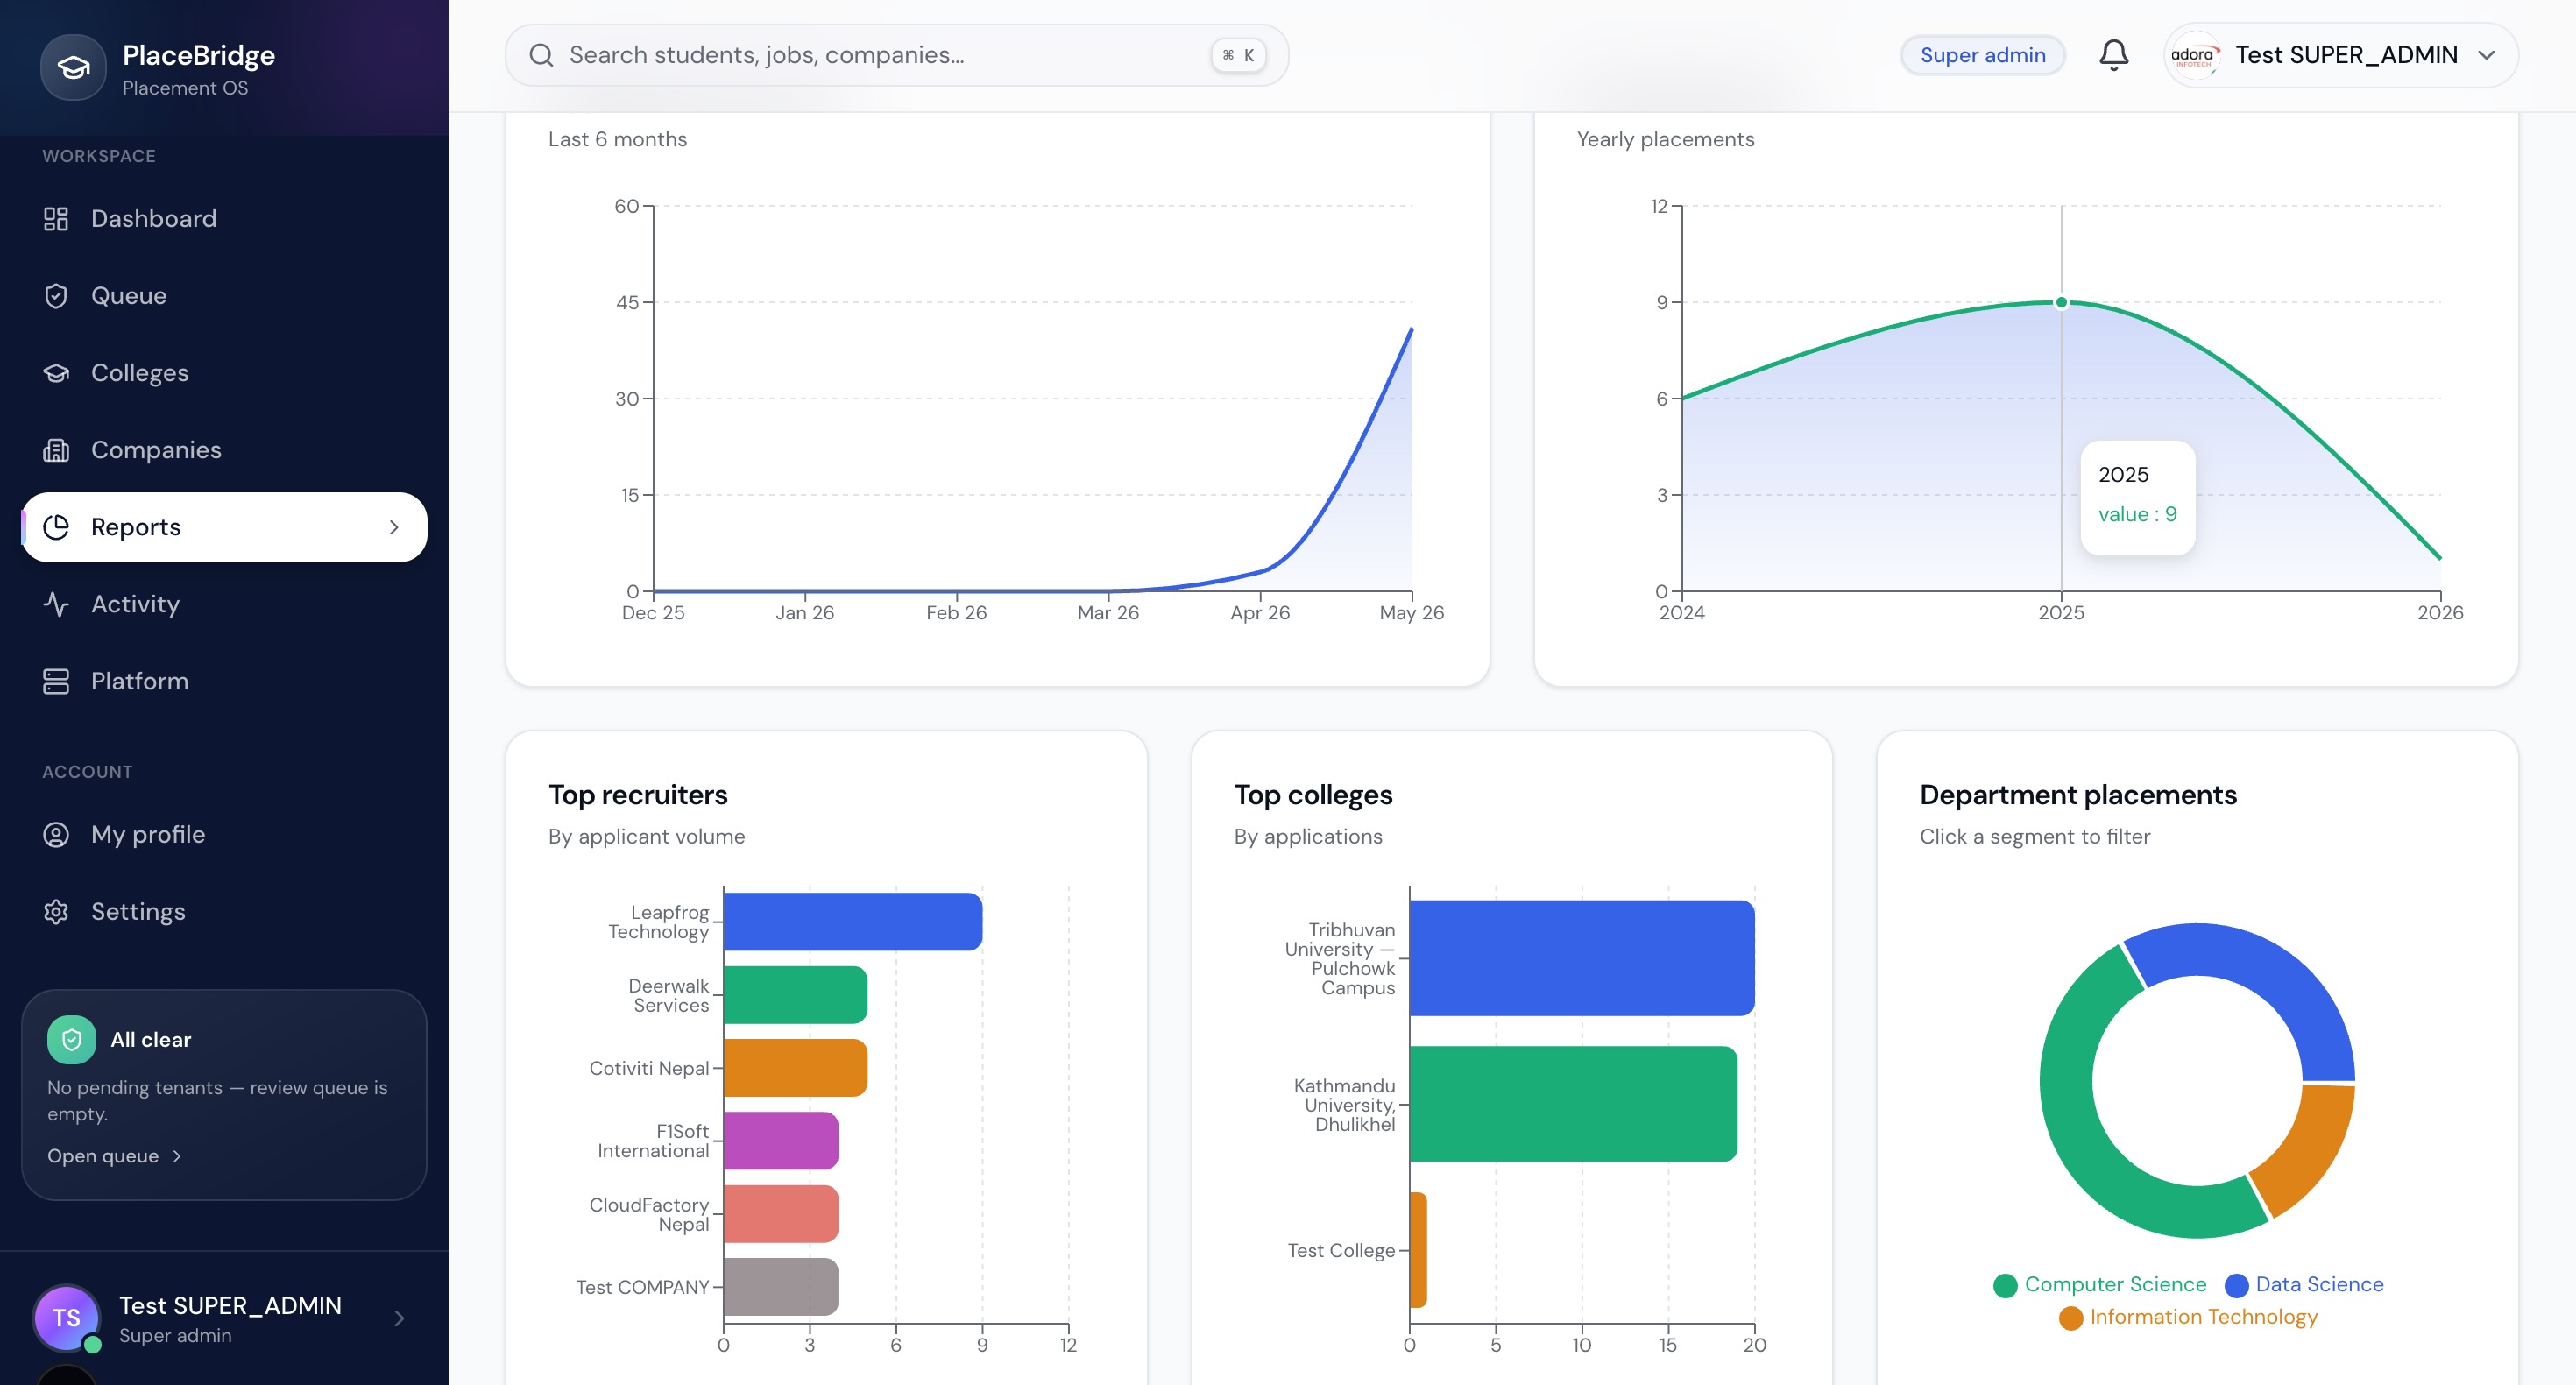
Task: Click the CloudFactory Nepal red bar
Action: pyautogui.click(x=781, y=1214)
